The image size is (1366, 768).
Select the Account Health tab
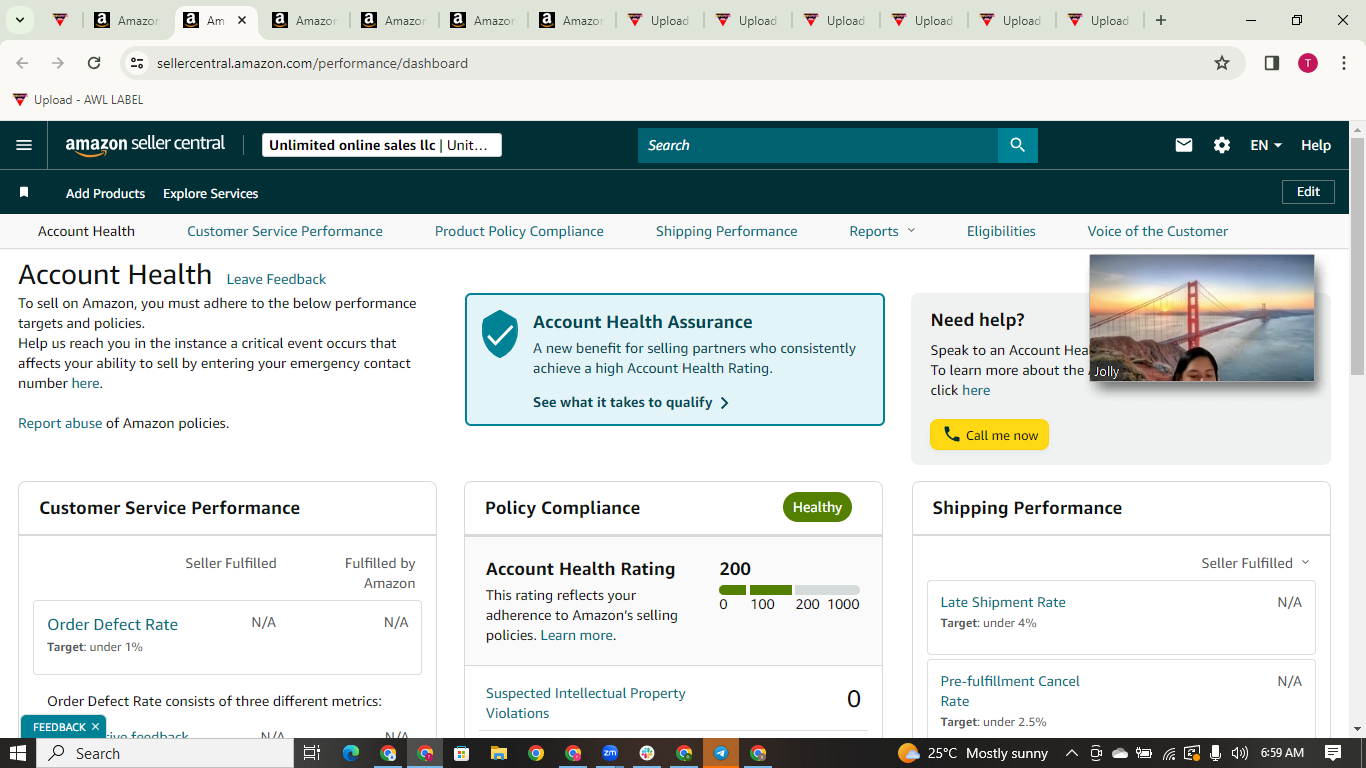pyautogui.click(x=86, y=231)
